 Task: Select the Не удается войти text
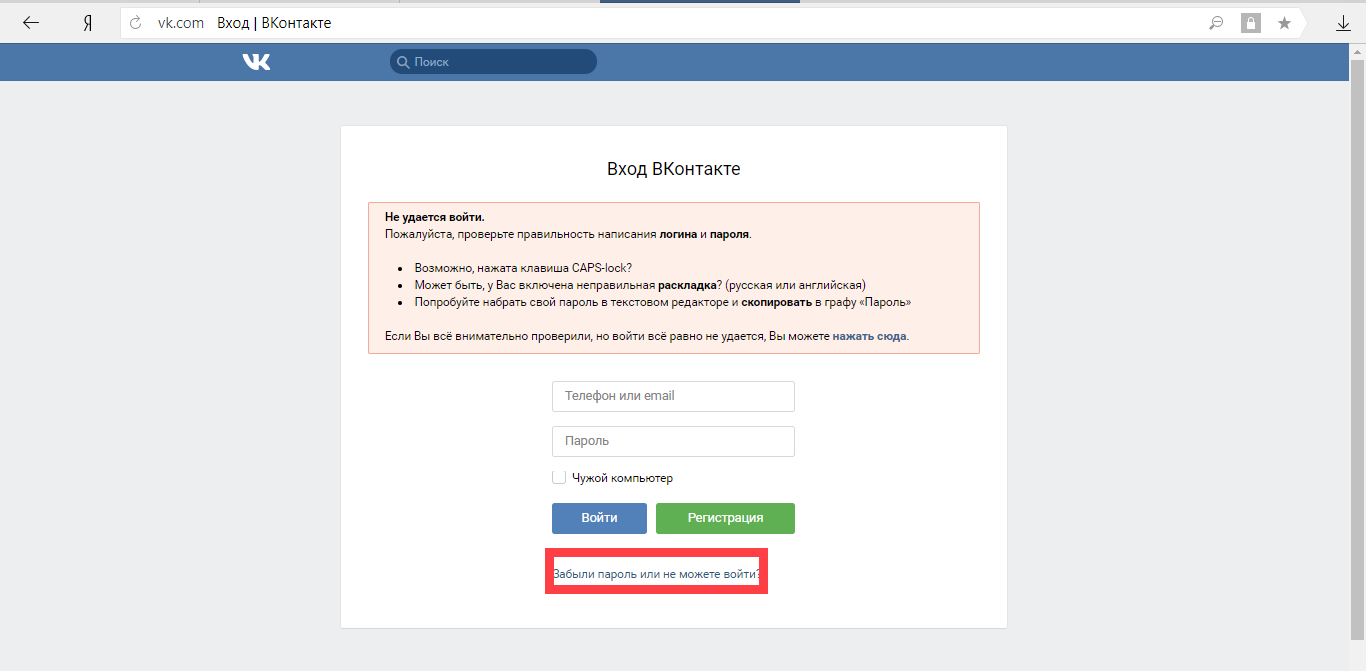434,217
